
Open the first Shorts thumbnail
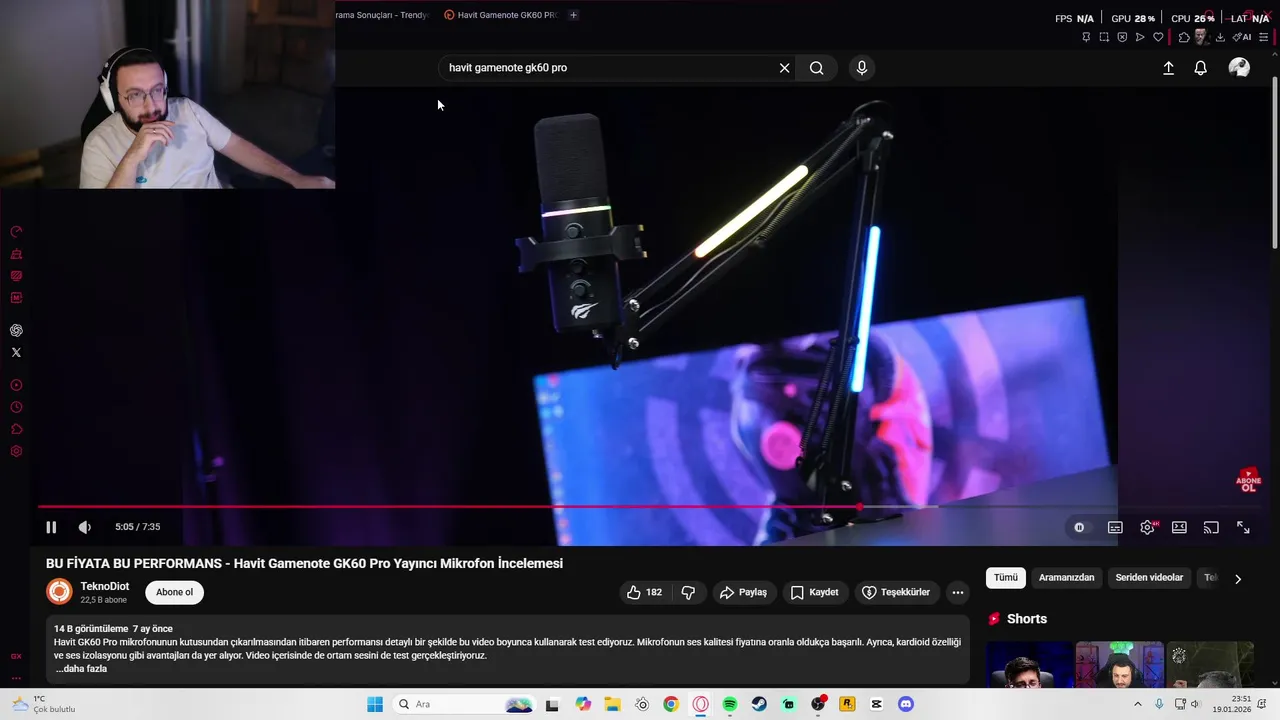tap(1029, 665)
